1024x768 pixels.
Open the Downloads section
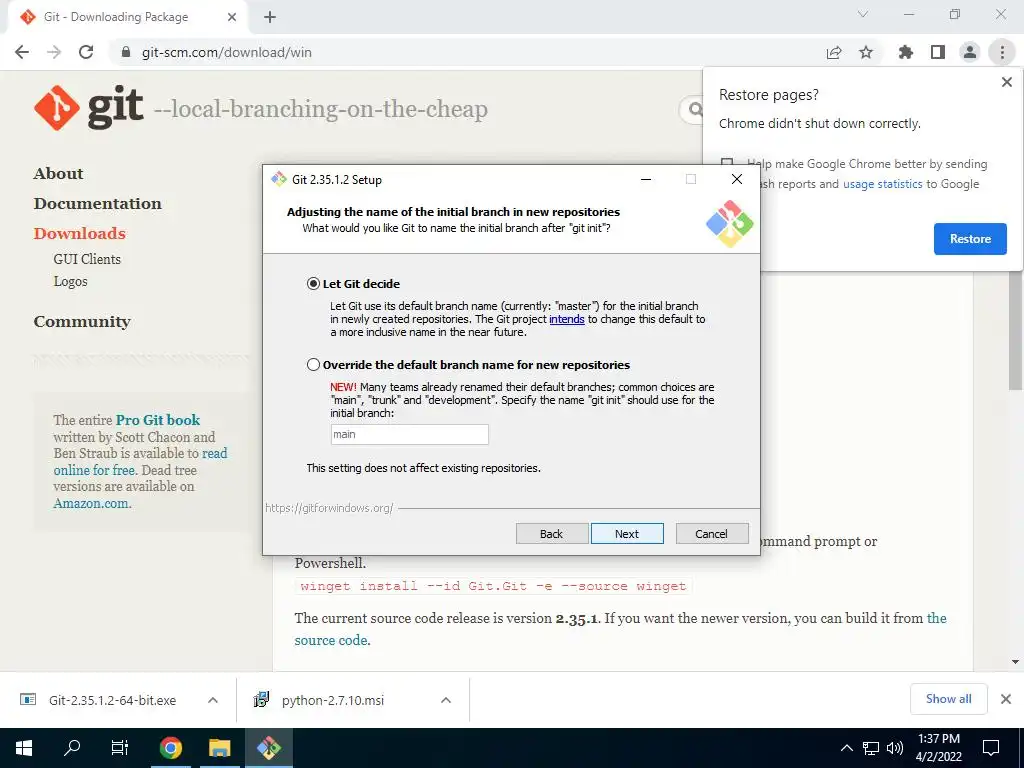[80, 233]
